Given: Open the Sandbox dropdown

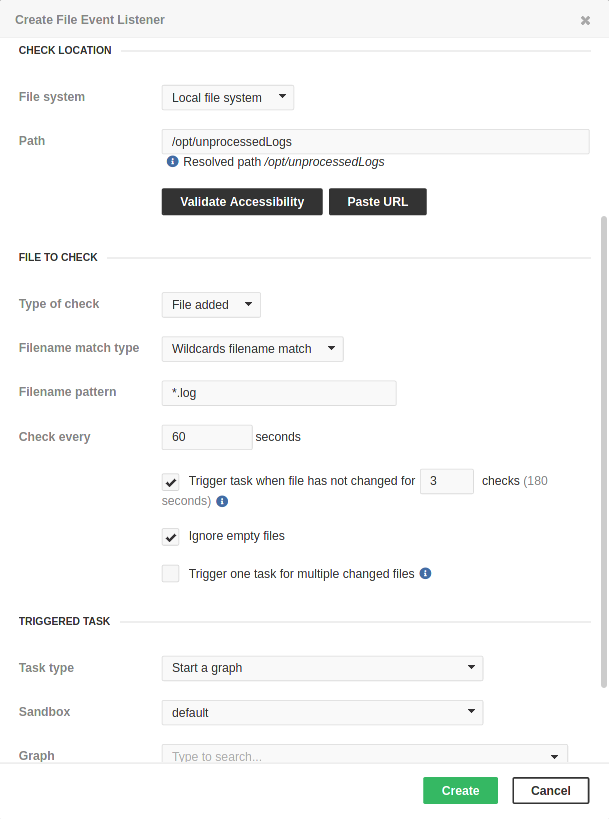Looking at the screenshot, I should point(322,712).
